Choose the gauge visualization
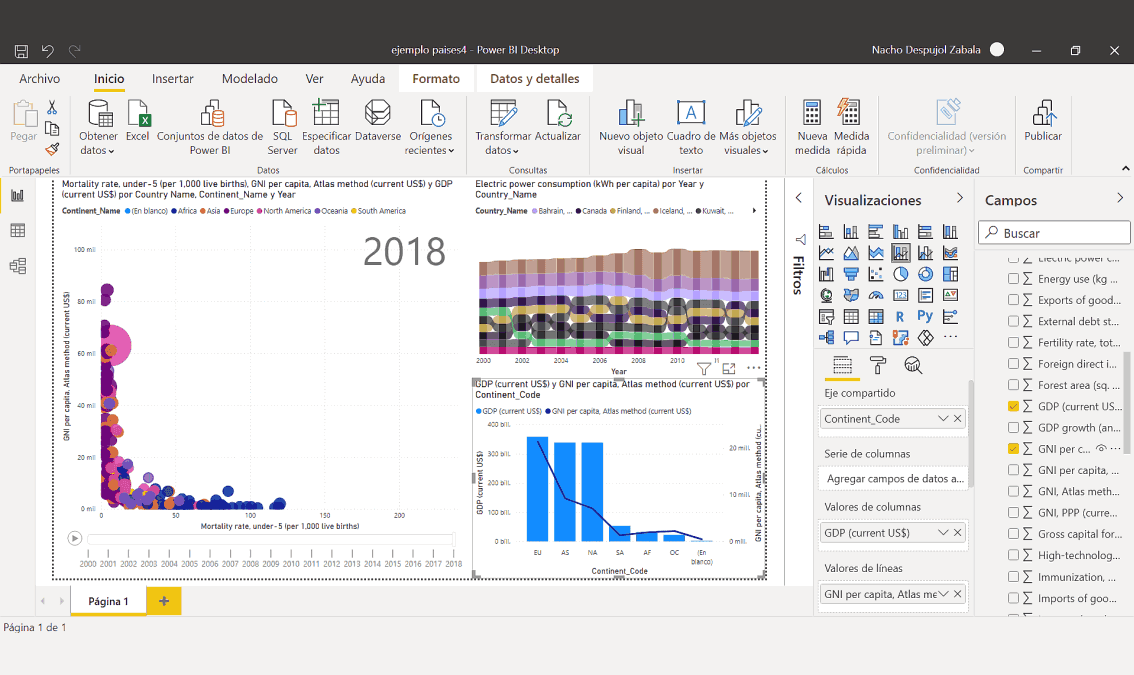Screen dimensions: 1134x675 [877, 295]
